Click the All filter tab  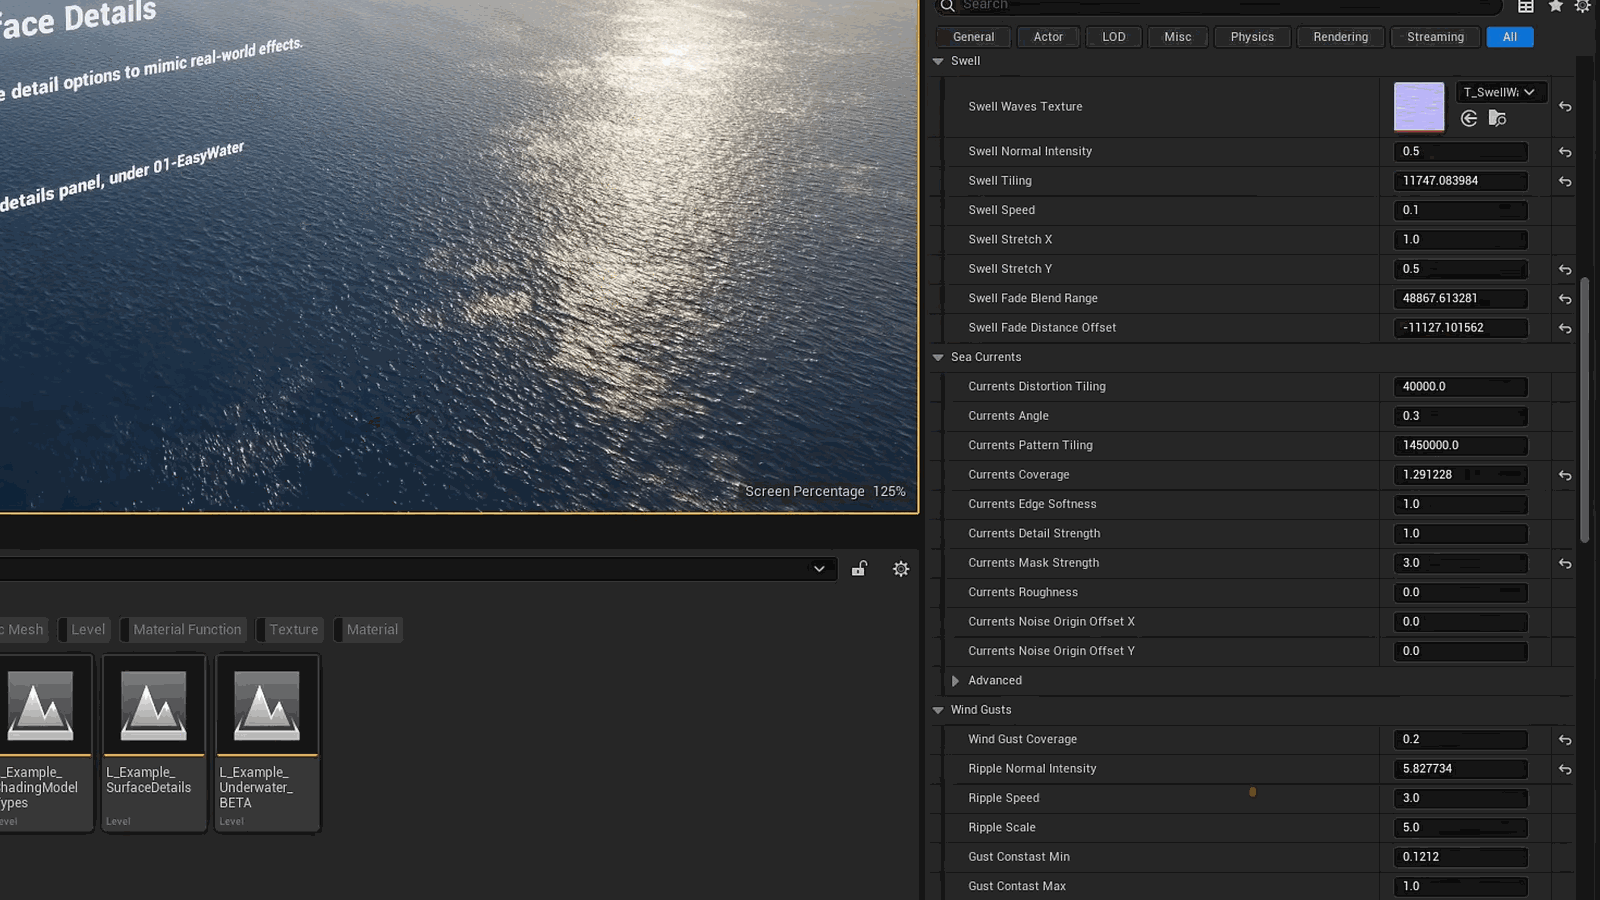point(1510,37)
